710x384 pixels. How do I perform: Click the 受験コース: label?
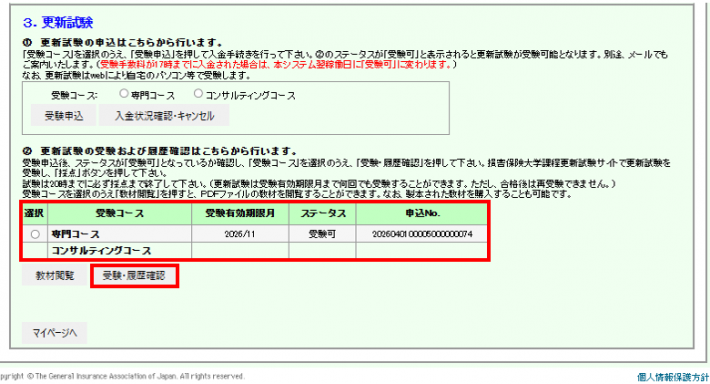tap(74, 96)
